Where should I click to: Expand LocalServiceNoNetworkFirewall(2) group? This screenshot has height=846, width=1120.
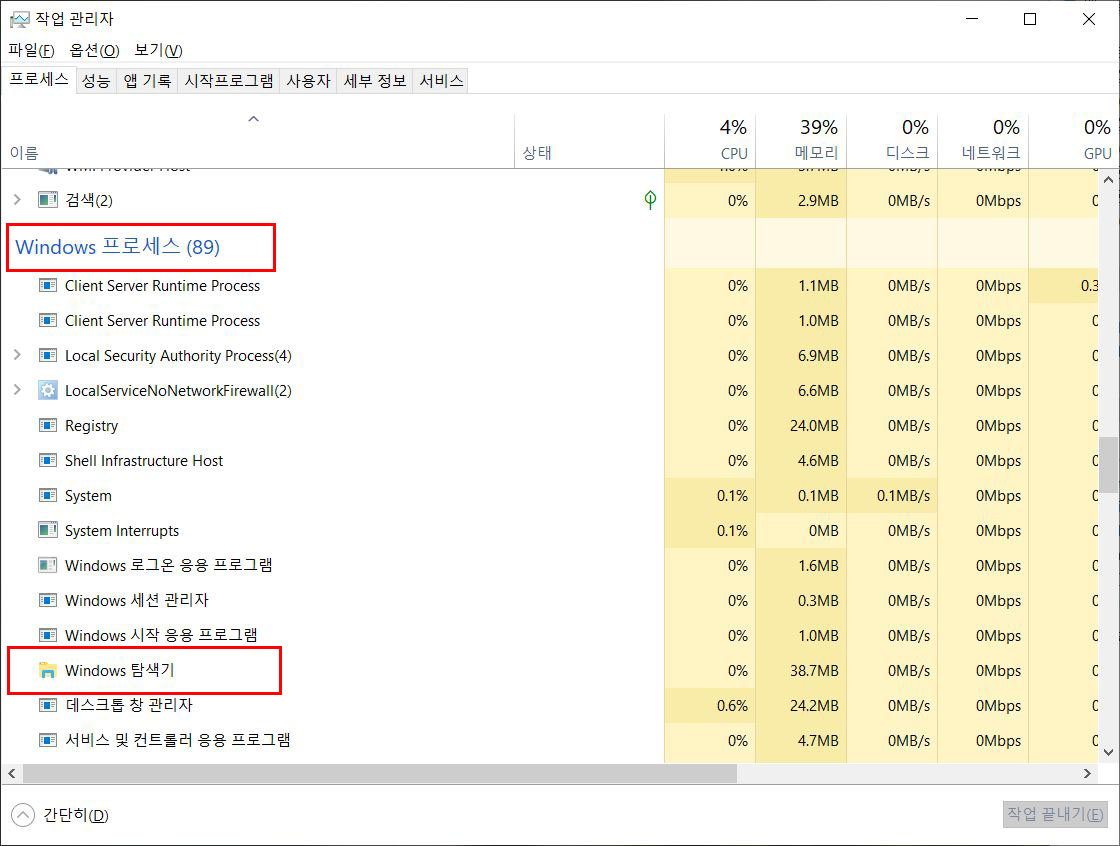pyautogui.click(x=17, y=390)
